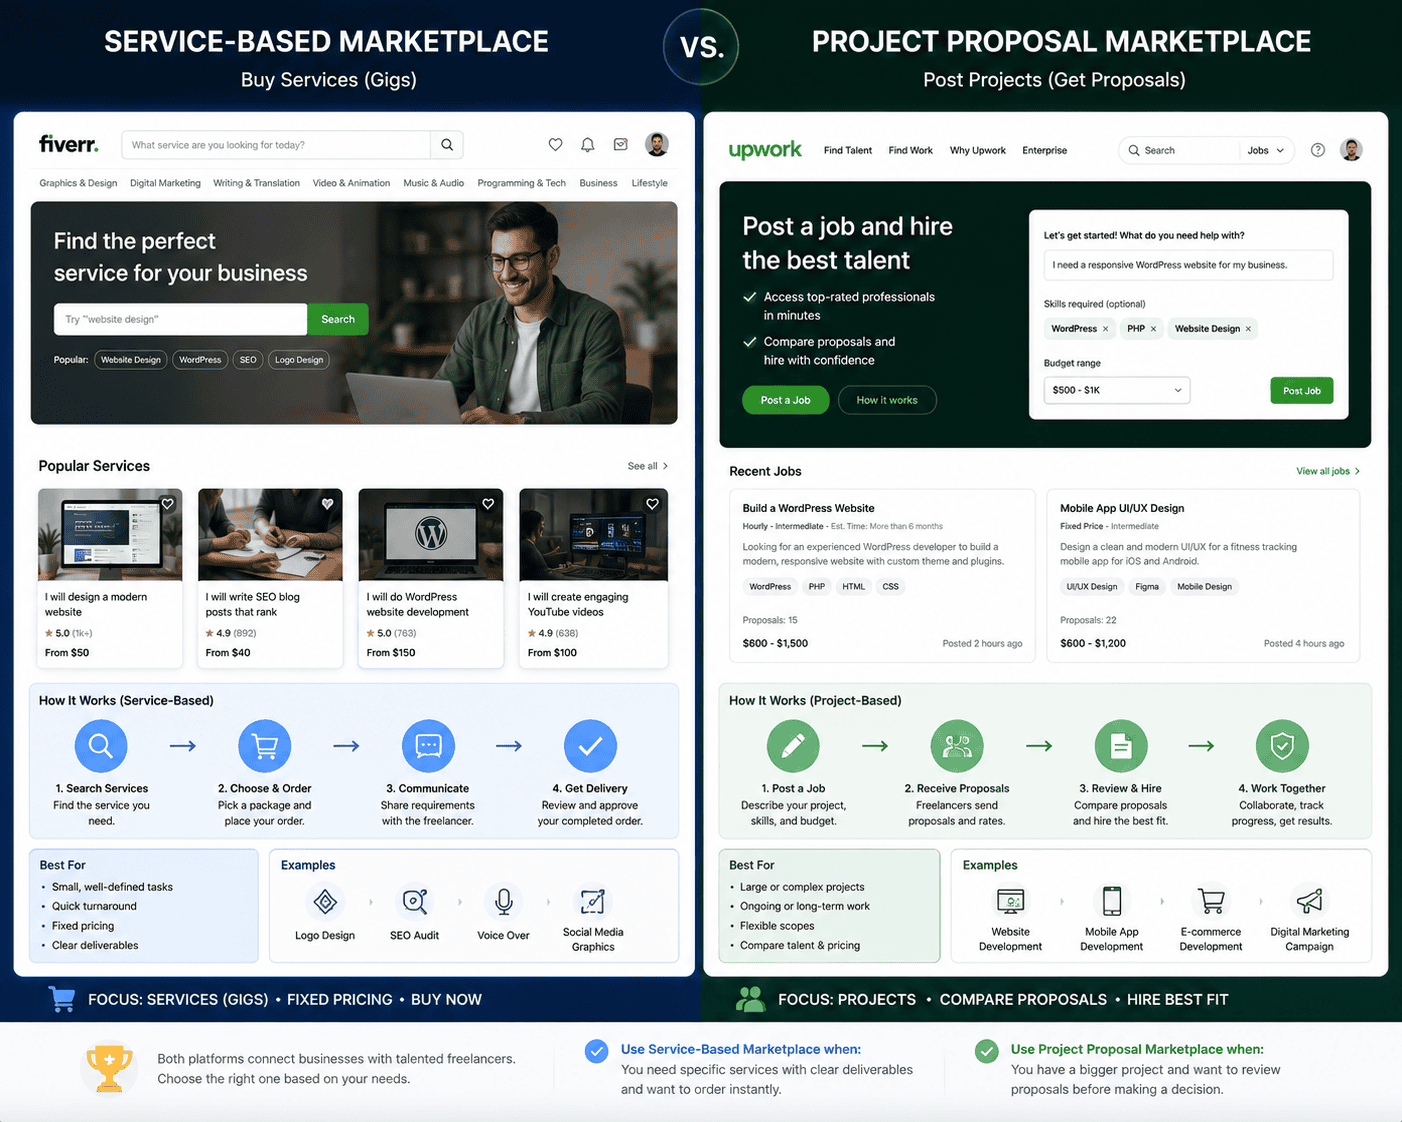Click the Post Job form button
This screenshot has height=1122, width=1402.
pos(1302,390)
